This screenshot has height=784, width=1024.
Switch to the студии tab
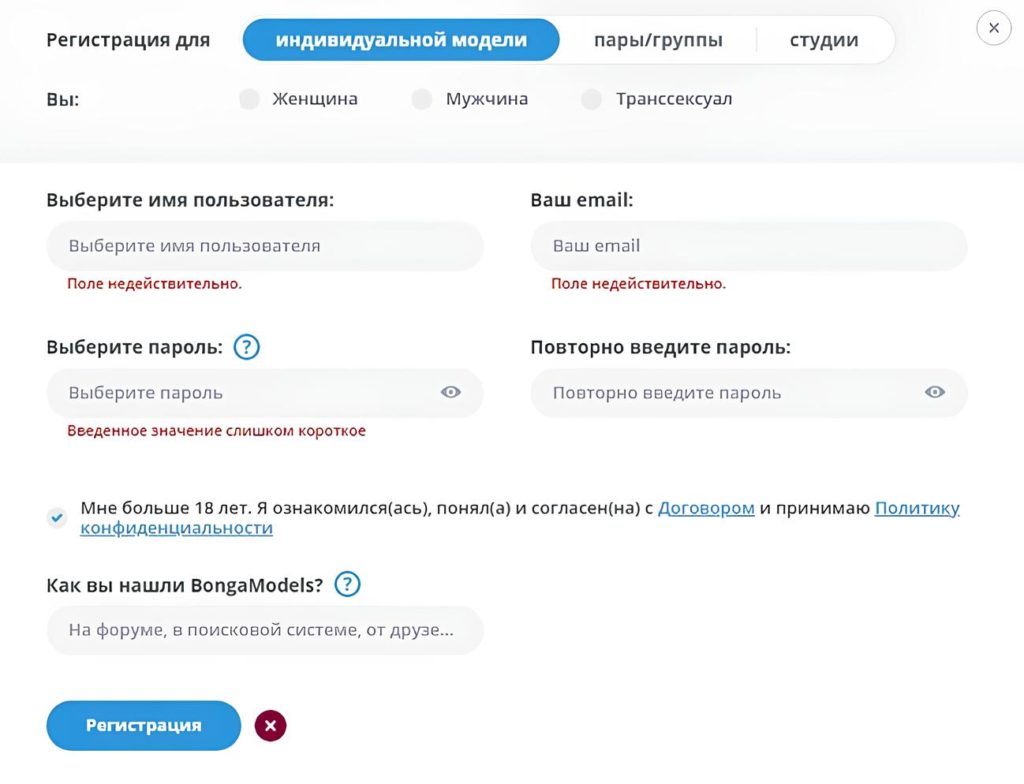coord(824,41)
